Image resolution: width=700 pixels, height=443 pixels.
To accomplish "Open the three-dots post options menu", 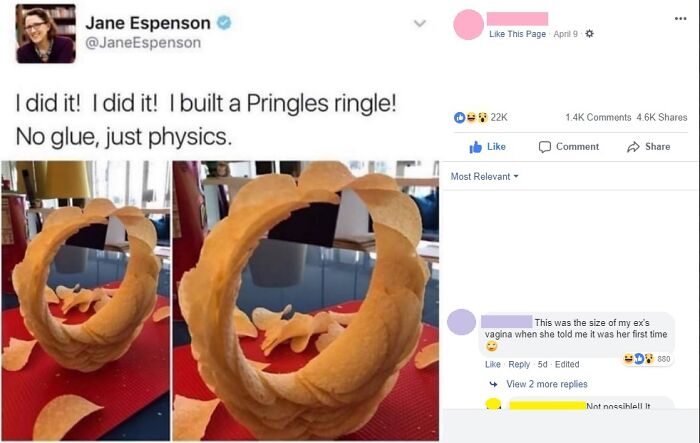I will (x=680, y=18).
